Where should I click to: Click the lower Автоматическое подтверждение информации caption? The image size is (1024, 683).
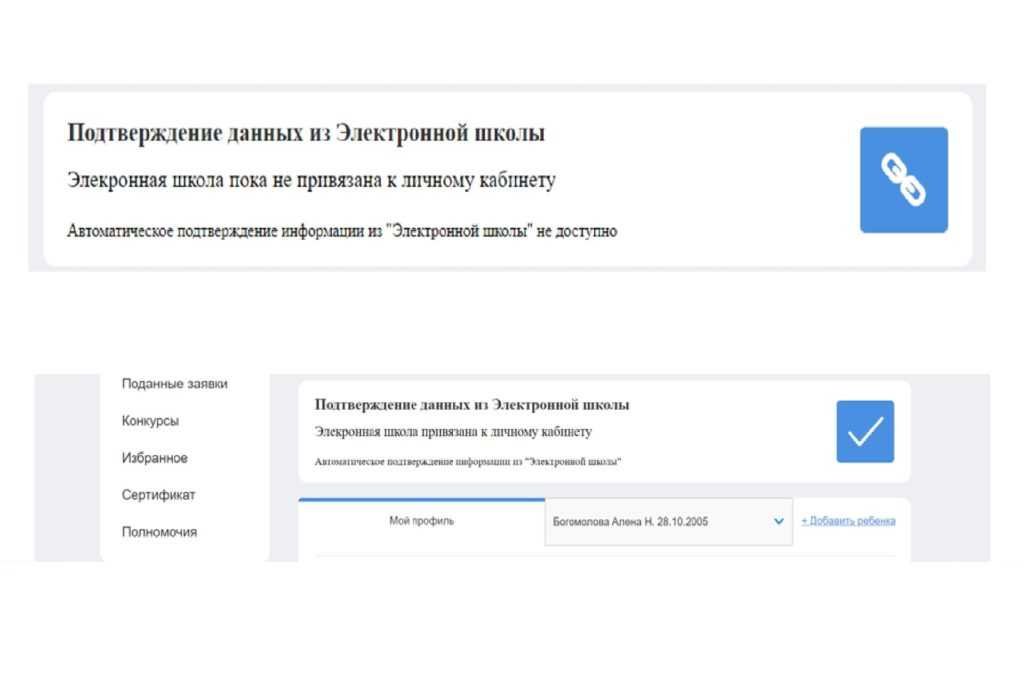(468, 462)
